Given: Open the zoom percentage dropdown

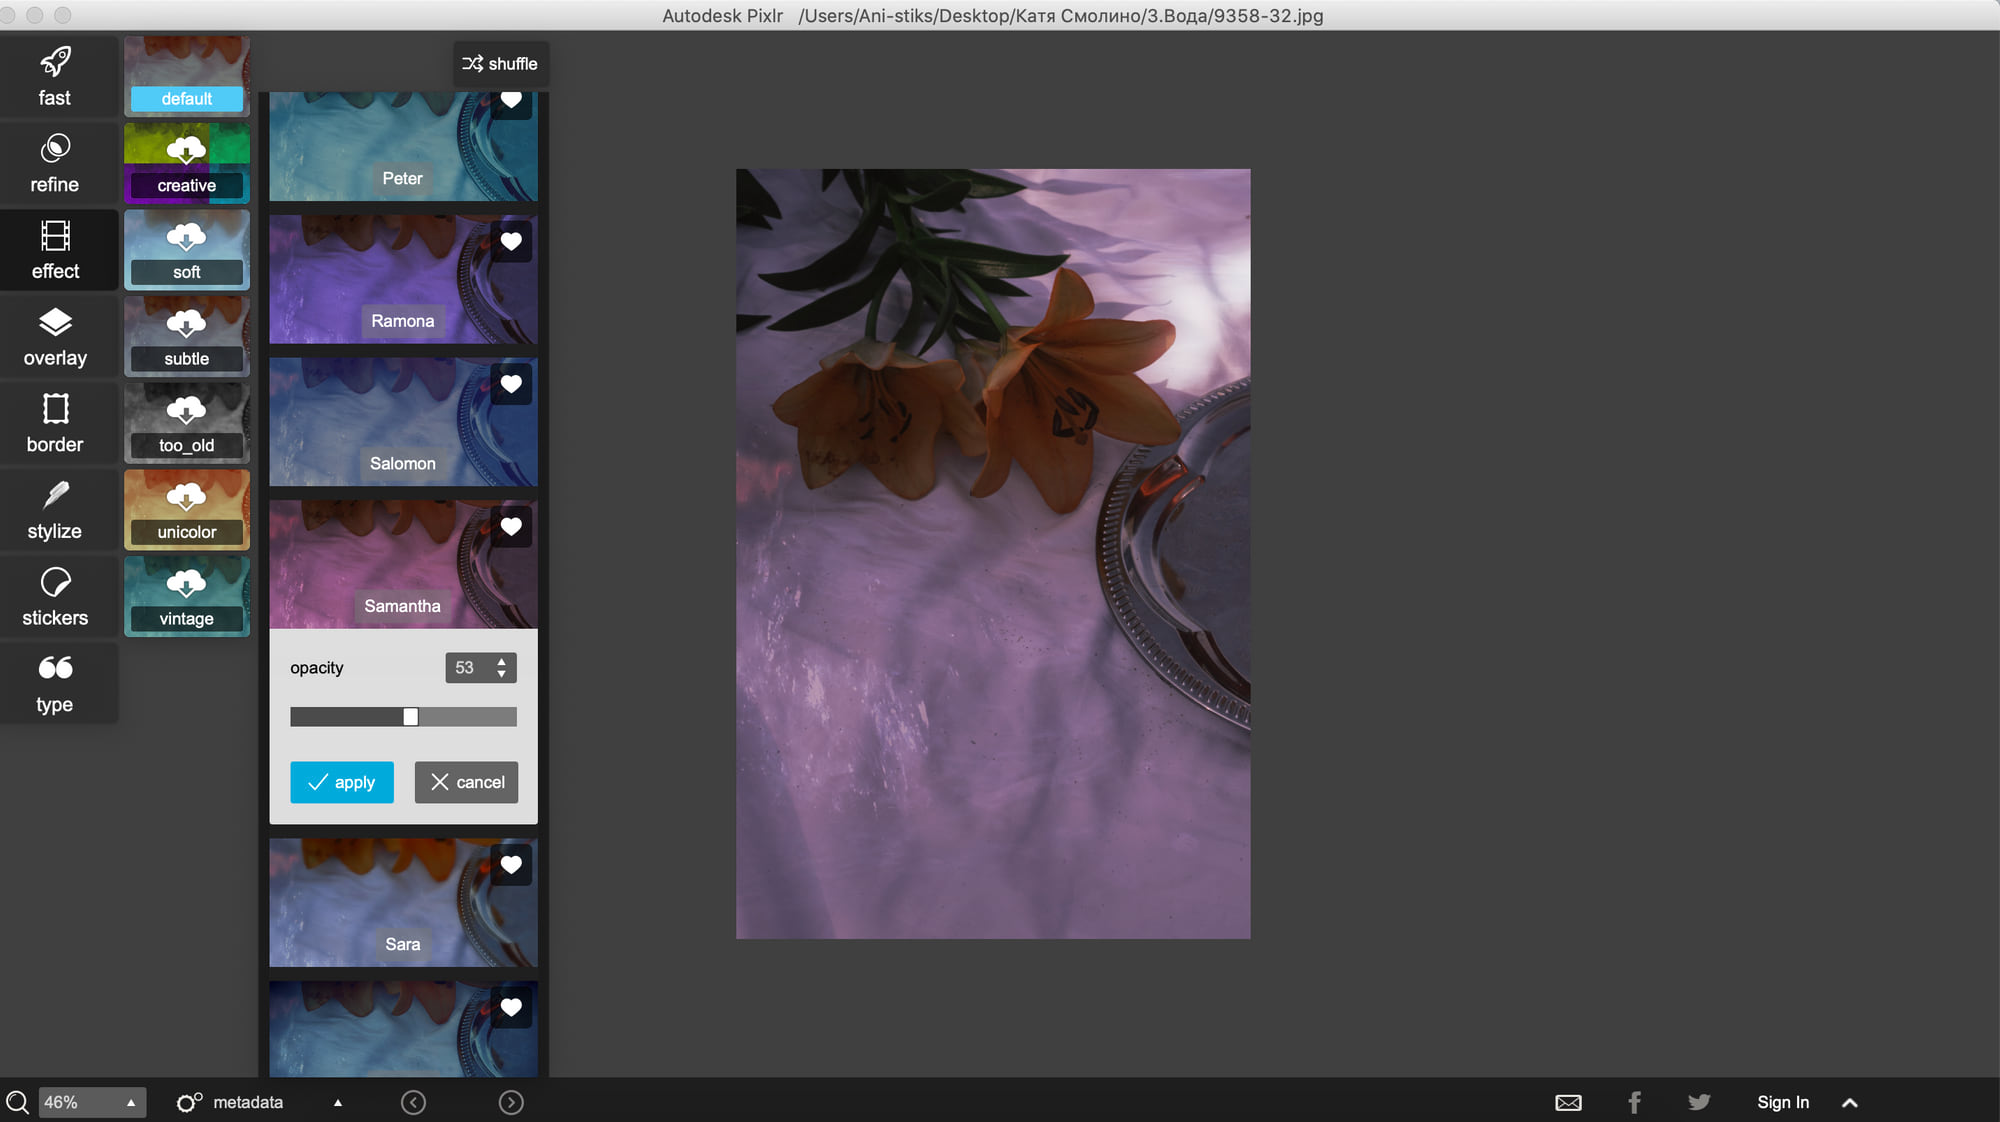Looking at the screenshot, I should tap(91, 1102).
